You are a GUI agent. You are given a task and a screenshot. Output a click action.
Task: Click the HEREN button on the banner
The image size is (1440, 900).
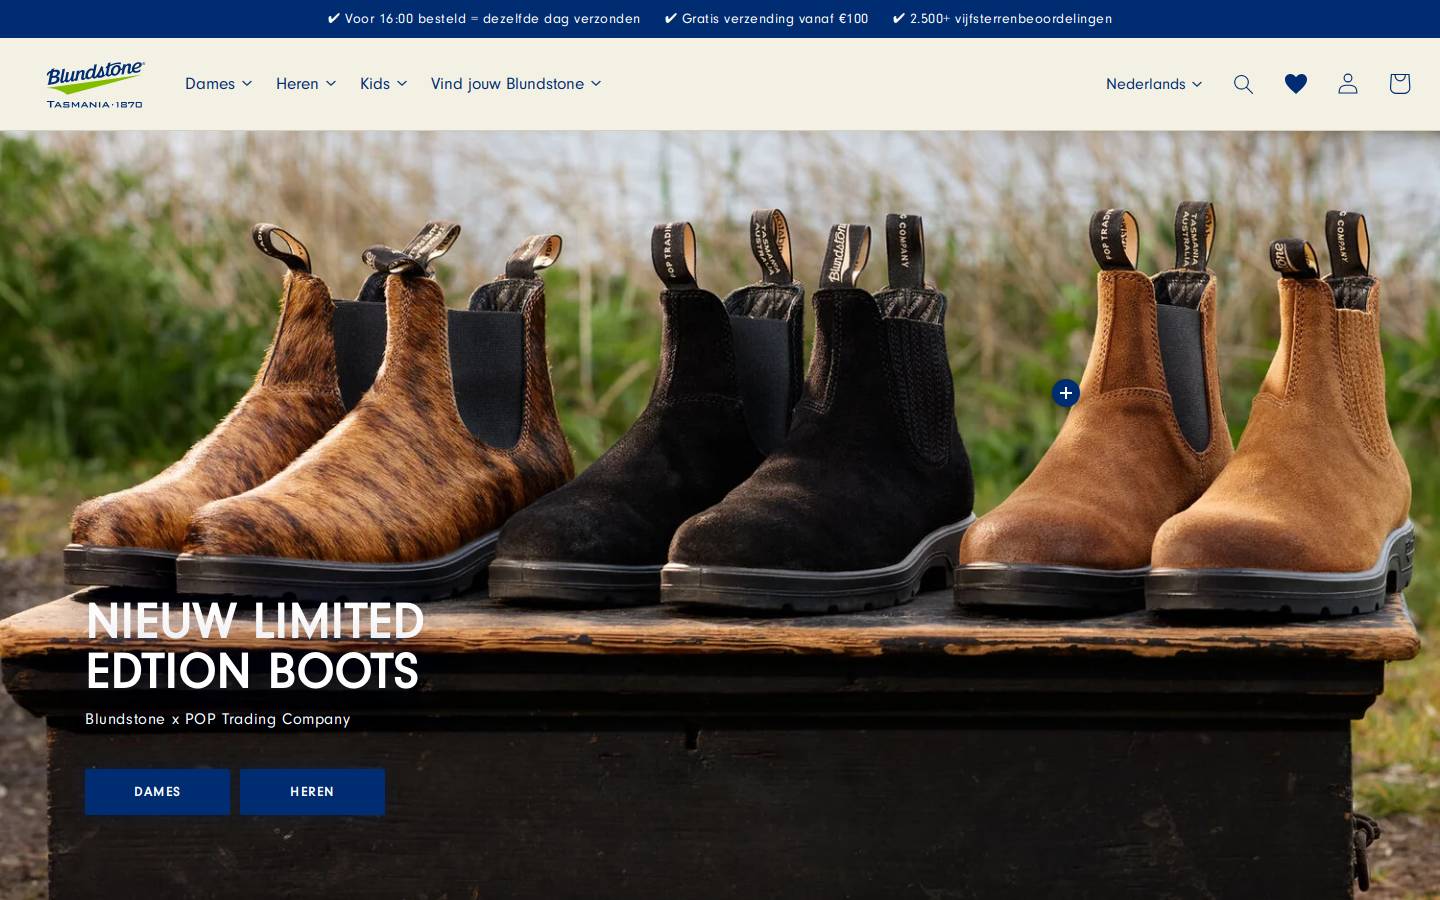pos(312,791)
